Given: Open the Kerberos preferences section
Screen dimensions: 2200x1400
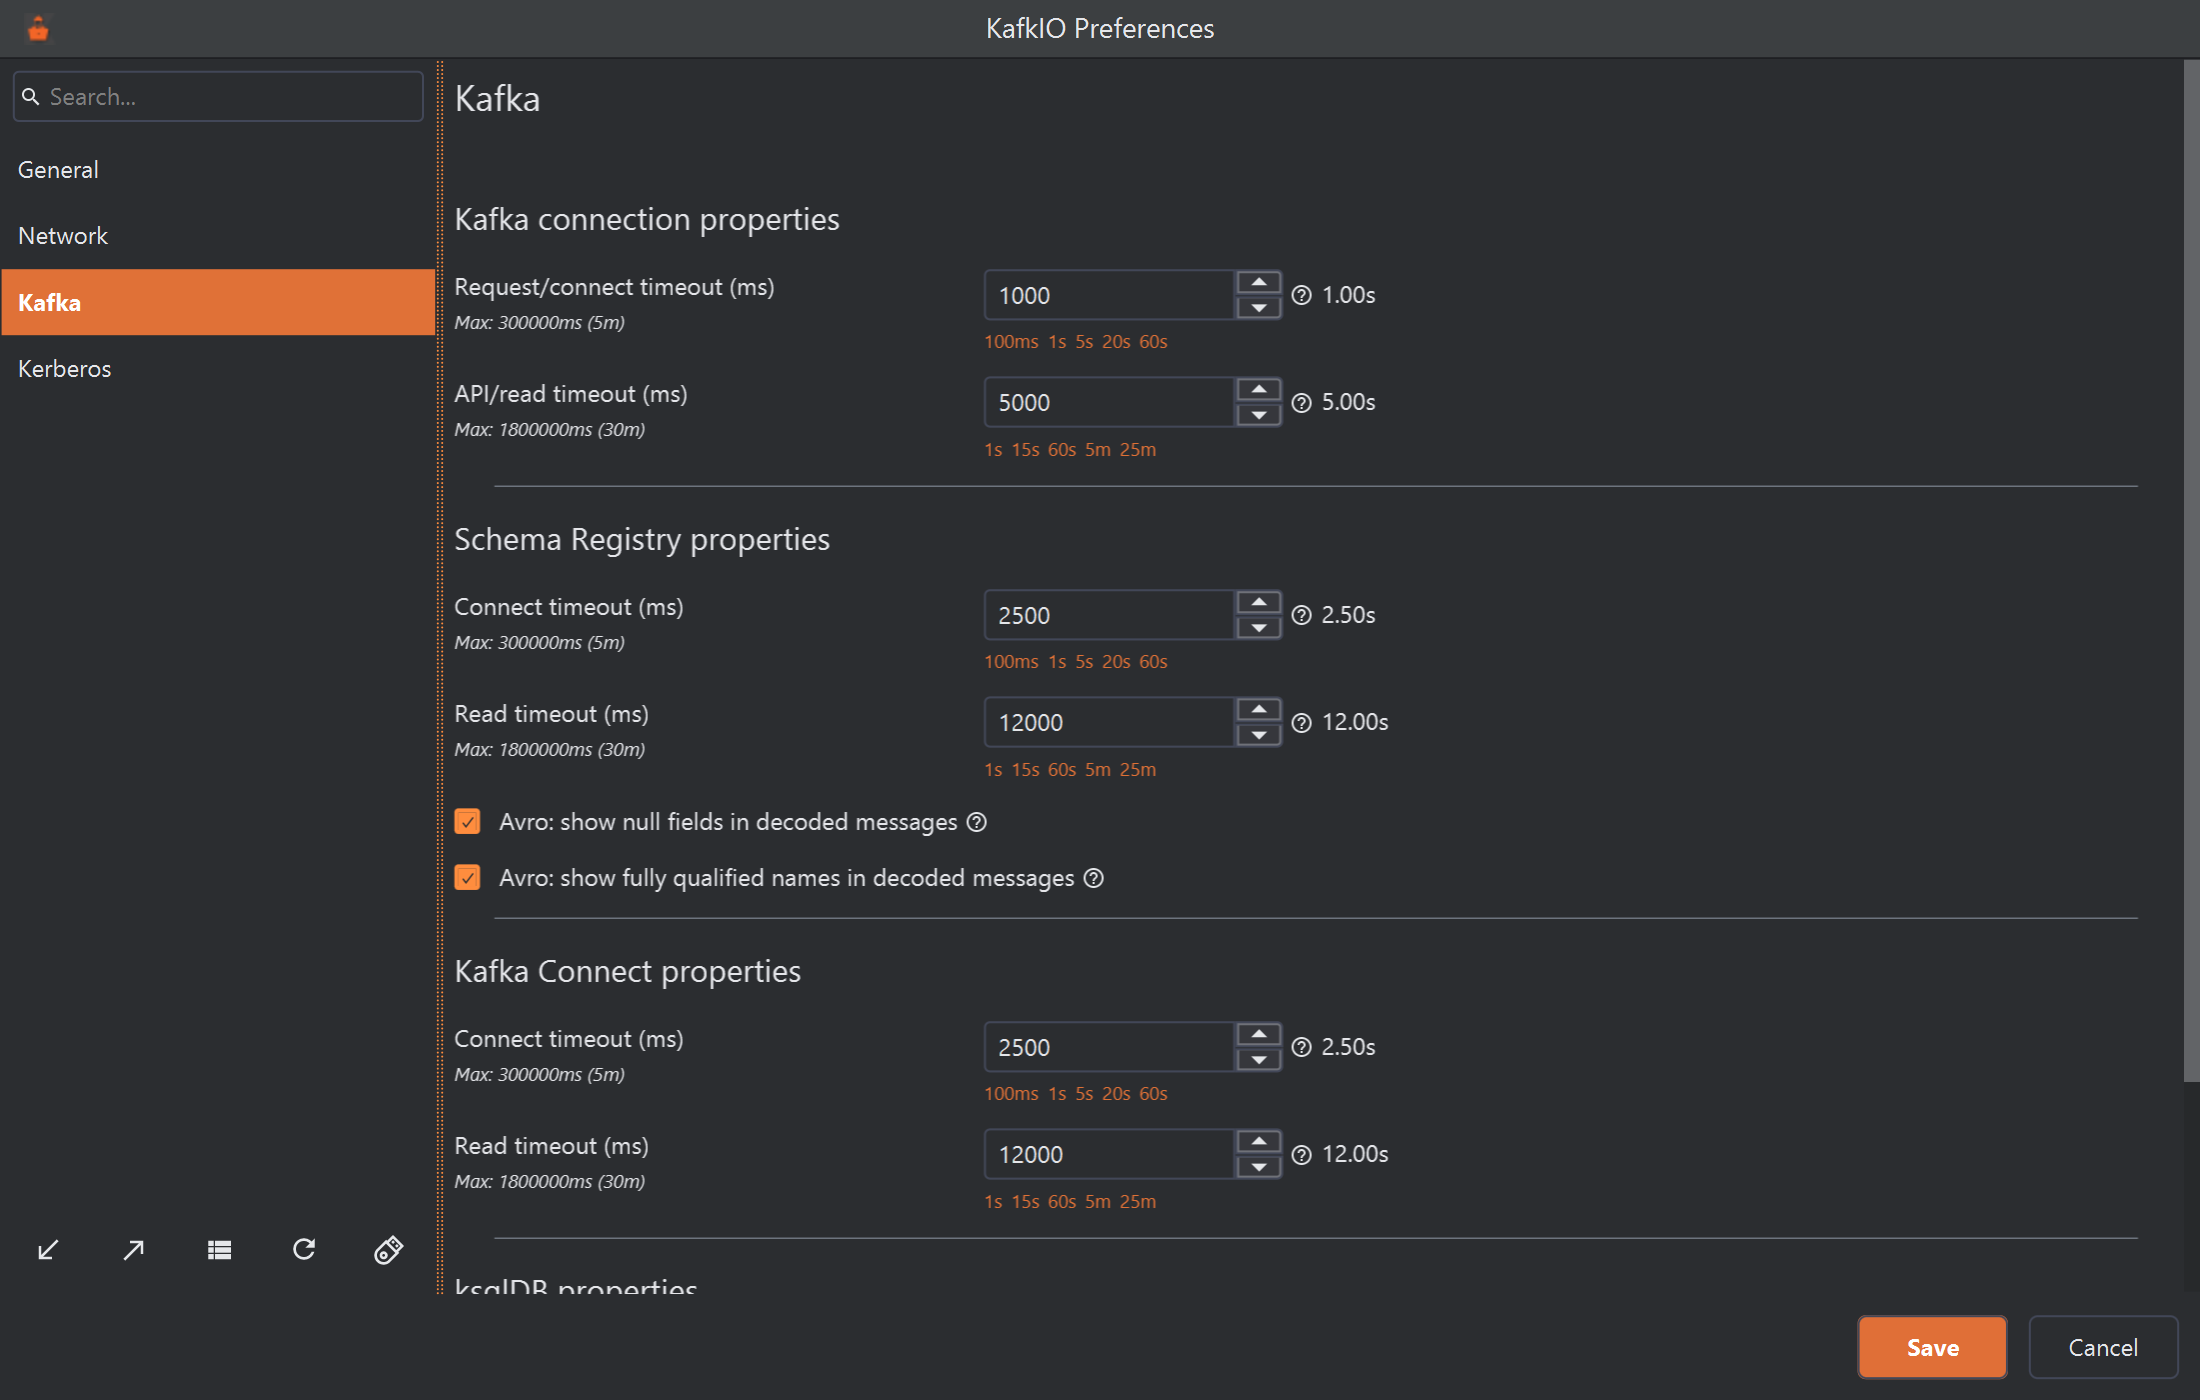Looking at the screenshot, I should (218, 368).
